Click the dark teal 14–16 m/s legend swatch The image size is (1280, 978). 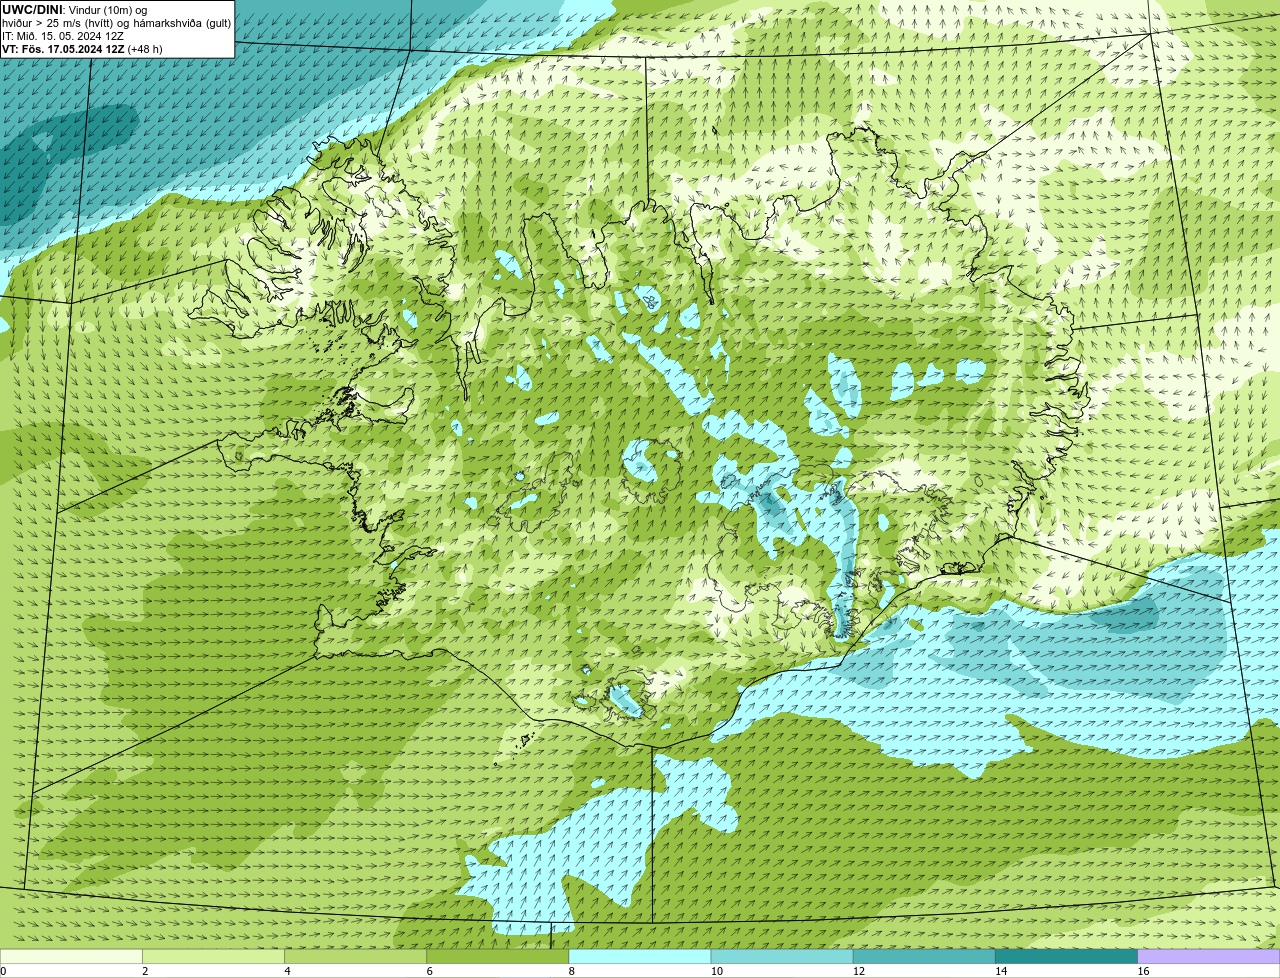coord(1066,957)
